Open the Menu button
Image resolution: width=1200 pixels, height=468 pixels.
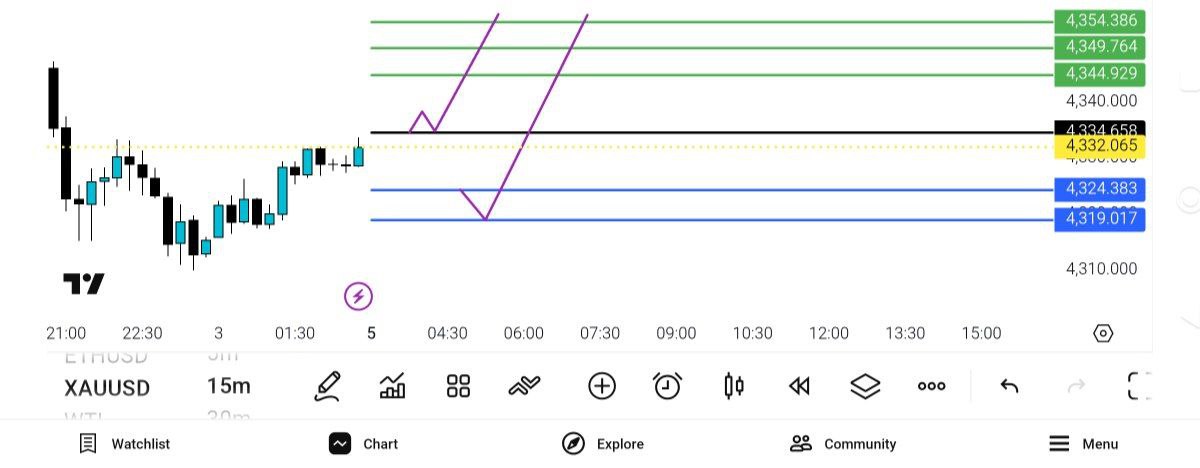tap(1083, 444)
